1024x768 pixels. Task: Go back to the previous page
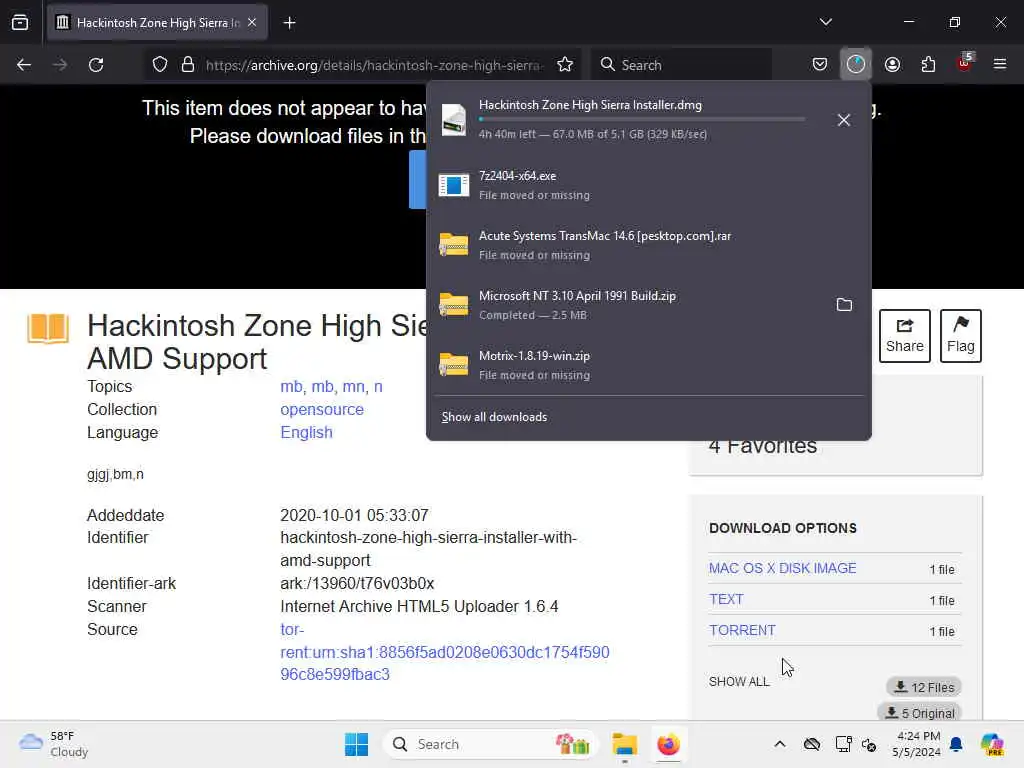coord(24,65)
